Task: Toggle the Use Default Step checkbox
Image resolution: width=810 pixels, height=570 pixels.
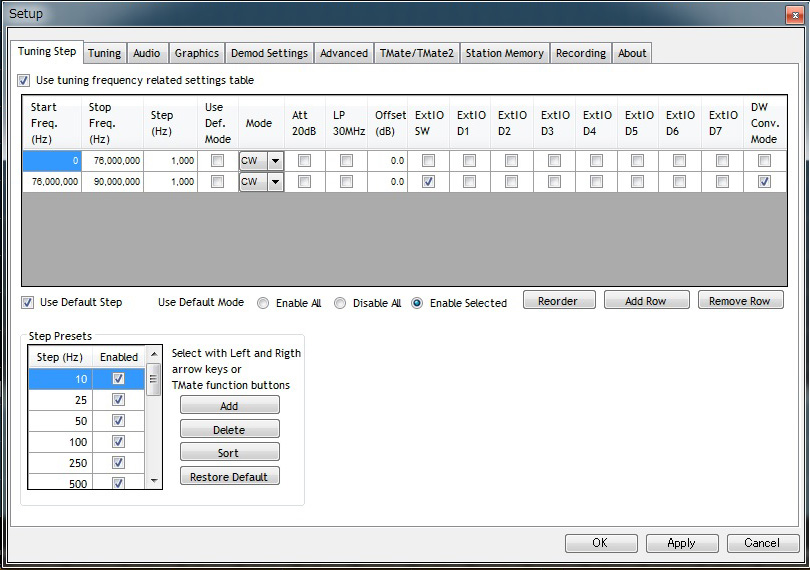Action: tap(28, 302)
